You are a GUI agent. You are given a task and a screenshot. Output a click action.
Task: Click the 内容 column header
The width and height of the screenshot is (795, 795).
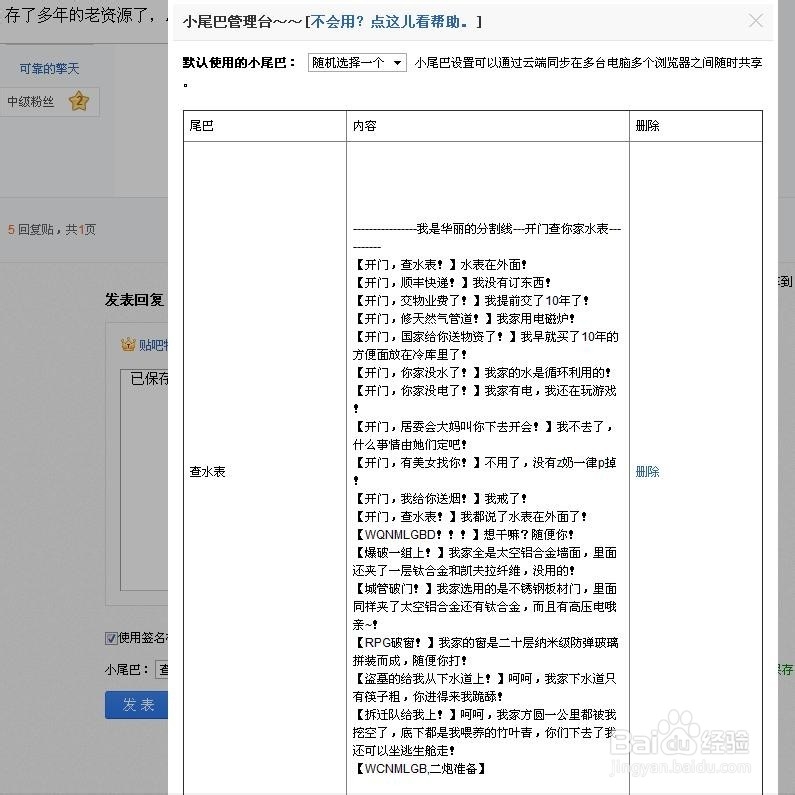[365, 126]
